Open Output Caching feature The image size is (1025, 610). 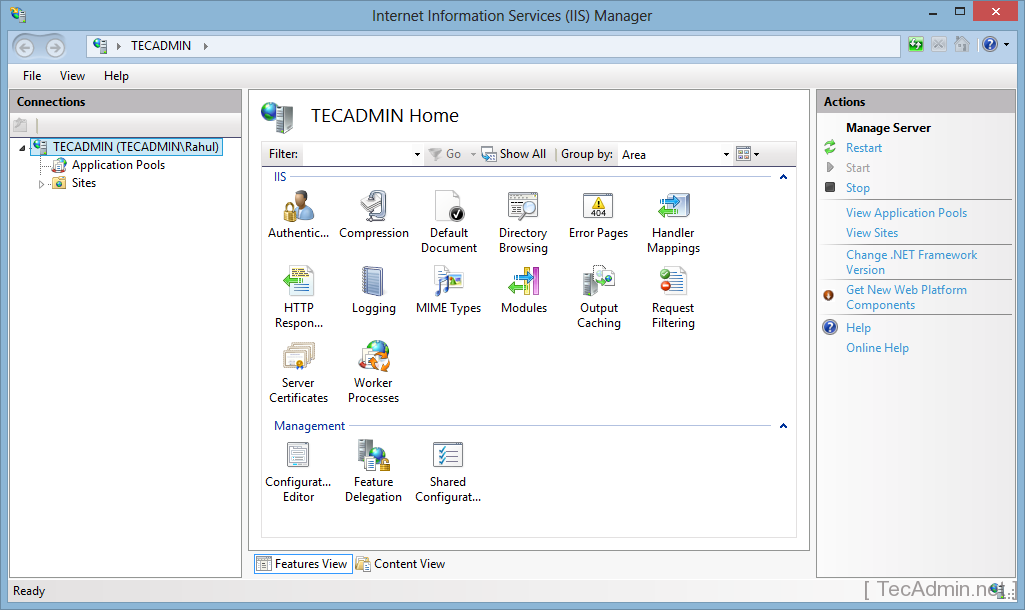click(599, 297)
